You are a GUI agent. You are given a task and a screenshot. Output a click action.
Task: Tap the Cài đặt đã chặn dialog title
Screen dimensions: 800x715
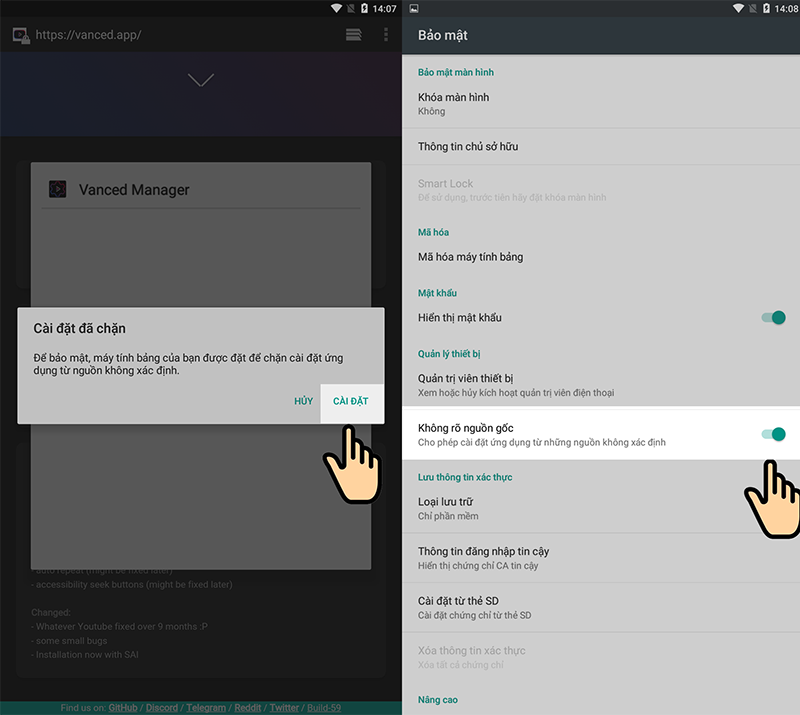[x=80, y=328]
